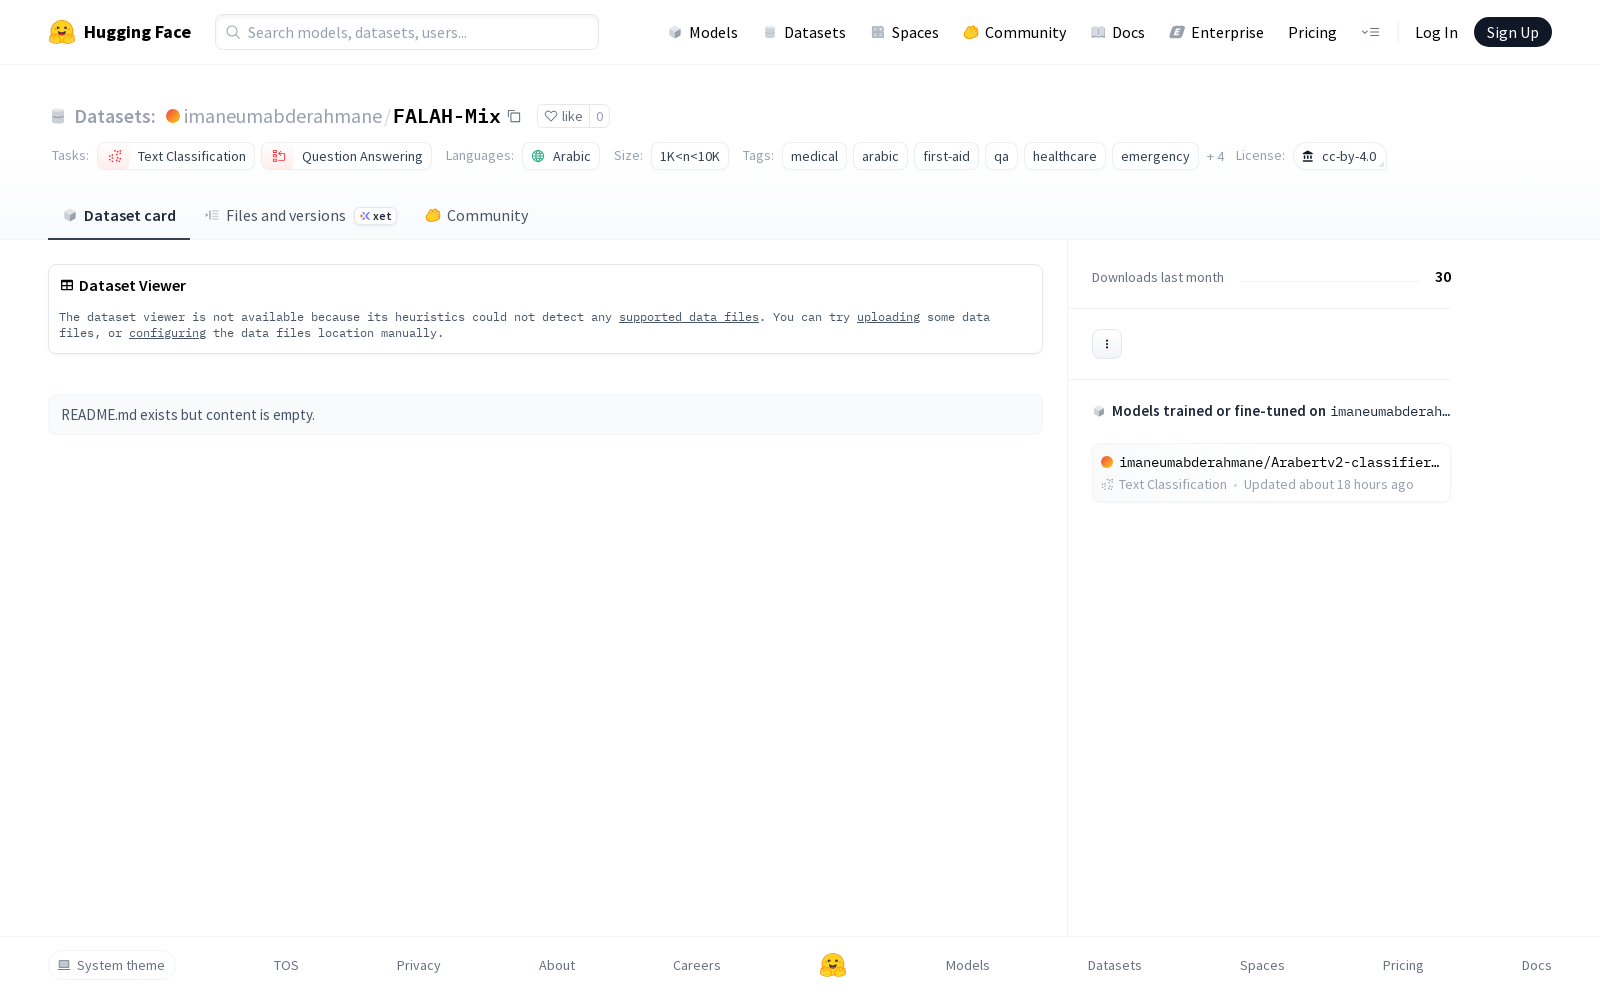1600x1000 pixels.
Task: Click the Downloads last month count 30
Action: (1443, 277)
